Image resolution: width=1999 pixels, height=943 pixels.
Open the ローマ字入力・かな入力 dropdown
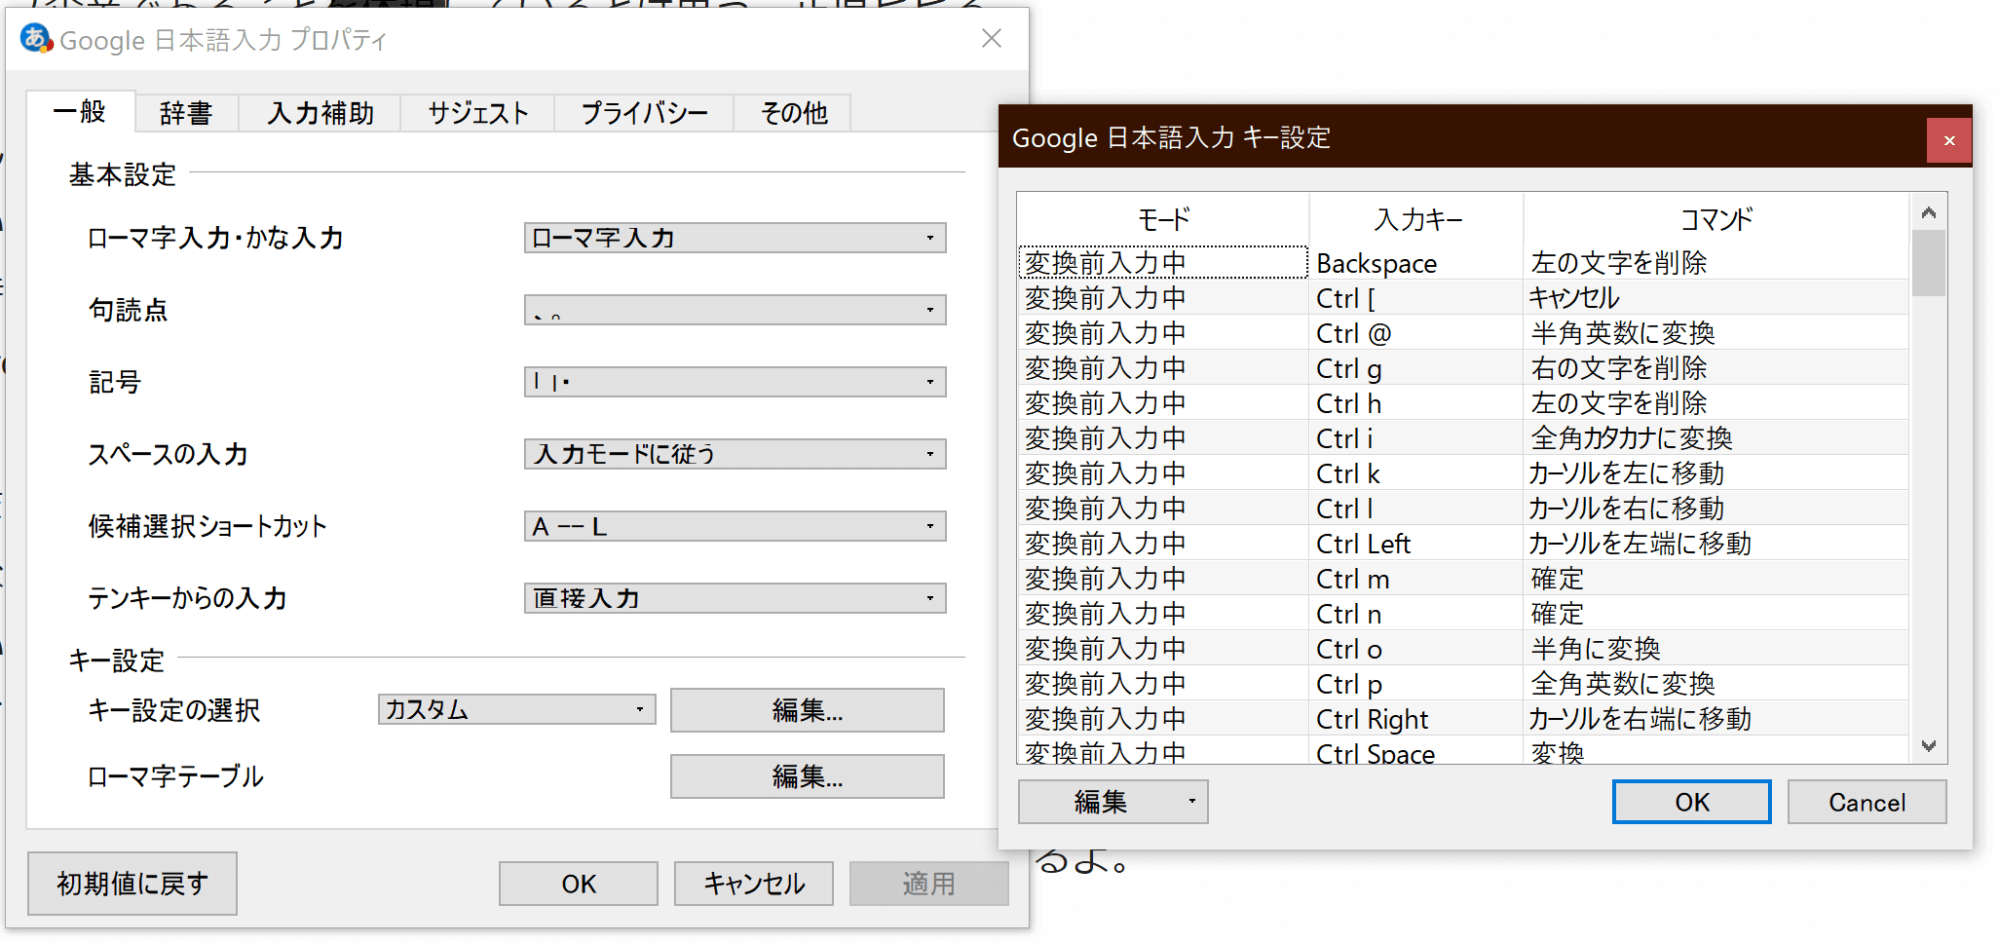(735, 238)
